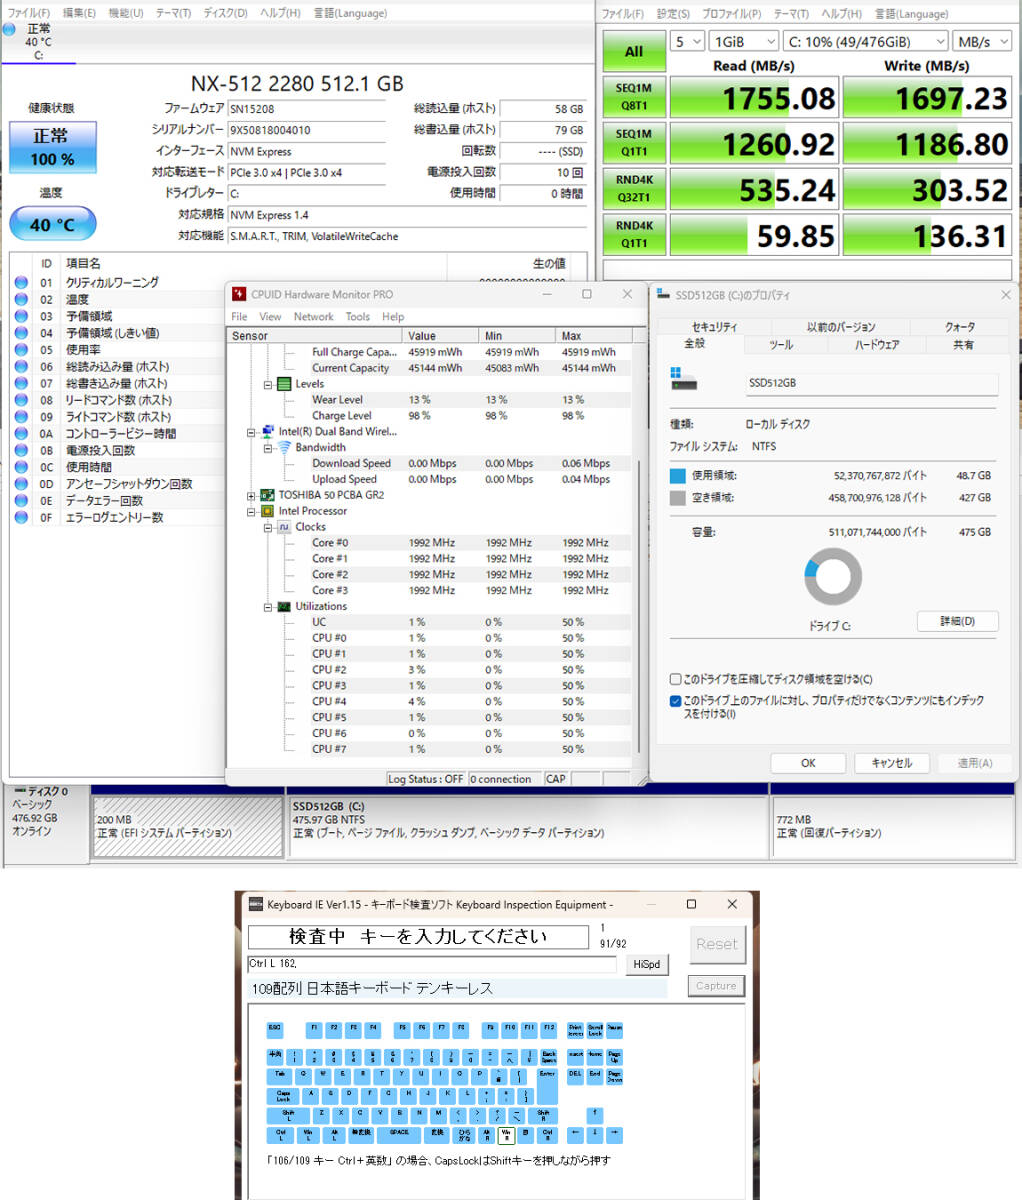Click OK in the SSD512GB properties dialog
The height and width of the screenshot is (1200, 1022).
(808, 763)
